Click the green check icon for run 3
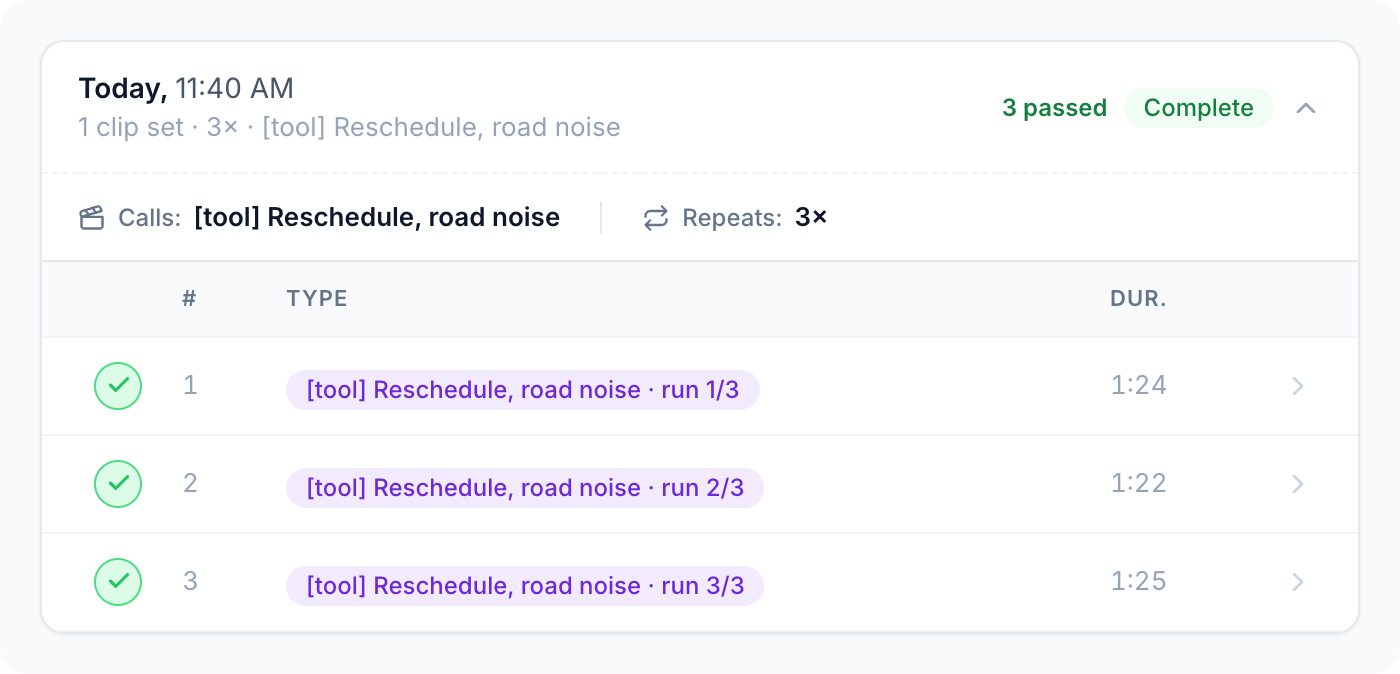The image size is (1400, 674). pyautogui.click(x=118, y=582)
